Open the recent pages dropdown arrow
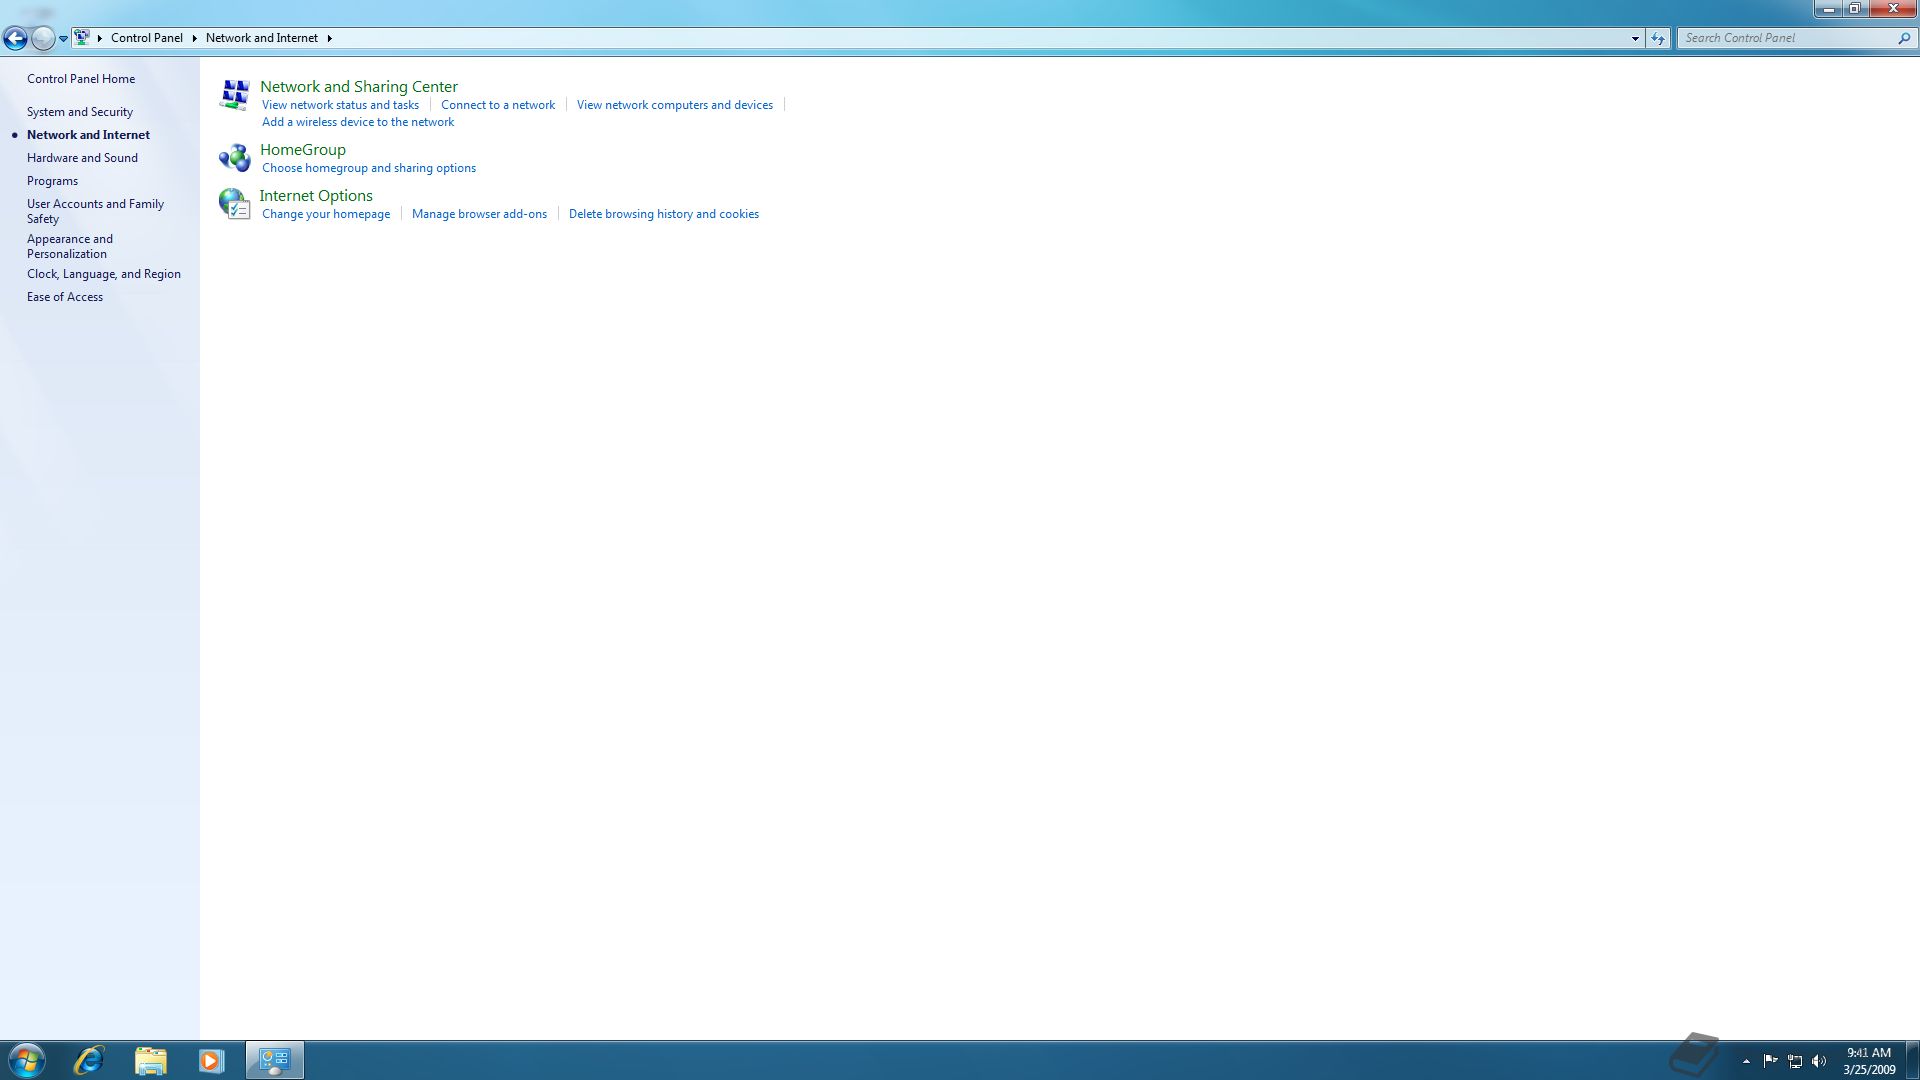This screenshot has width=1920, height=1080. pos(63,39)
